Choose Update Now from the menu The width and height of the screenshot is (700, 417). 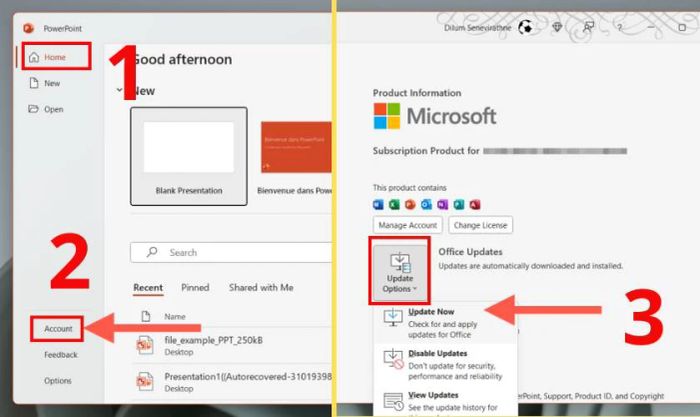point(445,323)
